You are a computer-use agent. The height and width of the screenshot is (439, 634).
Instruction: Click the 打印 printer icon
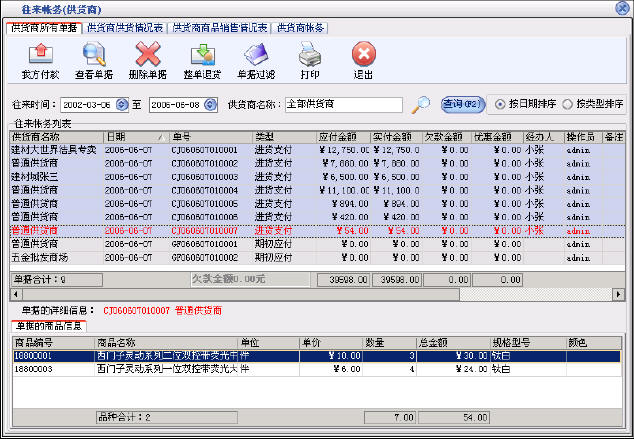coord(310,54)
